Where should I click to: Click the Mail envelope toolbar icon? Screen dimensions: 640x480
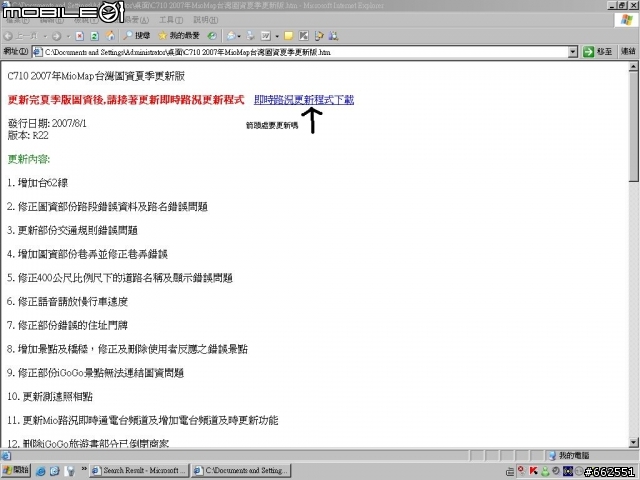[x=231, y=36]
